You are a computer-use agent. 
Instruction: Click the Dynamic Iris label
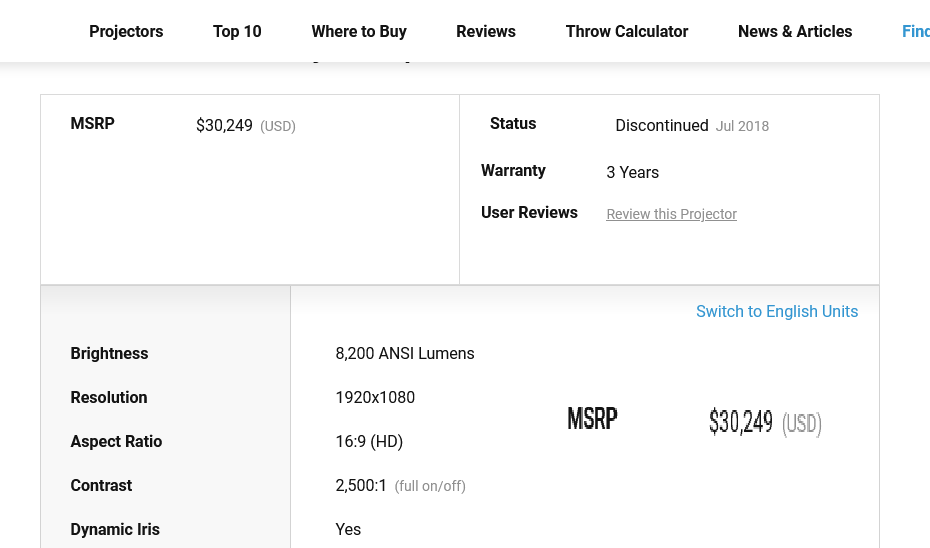click(x=115, y=529)
